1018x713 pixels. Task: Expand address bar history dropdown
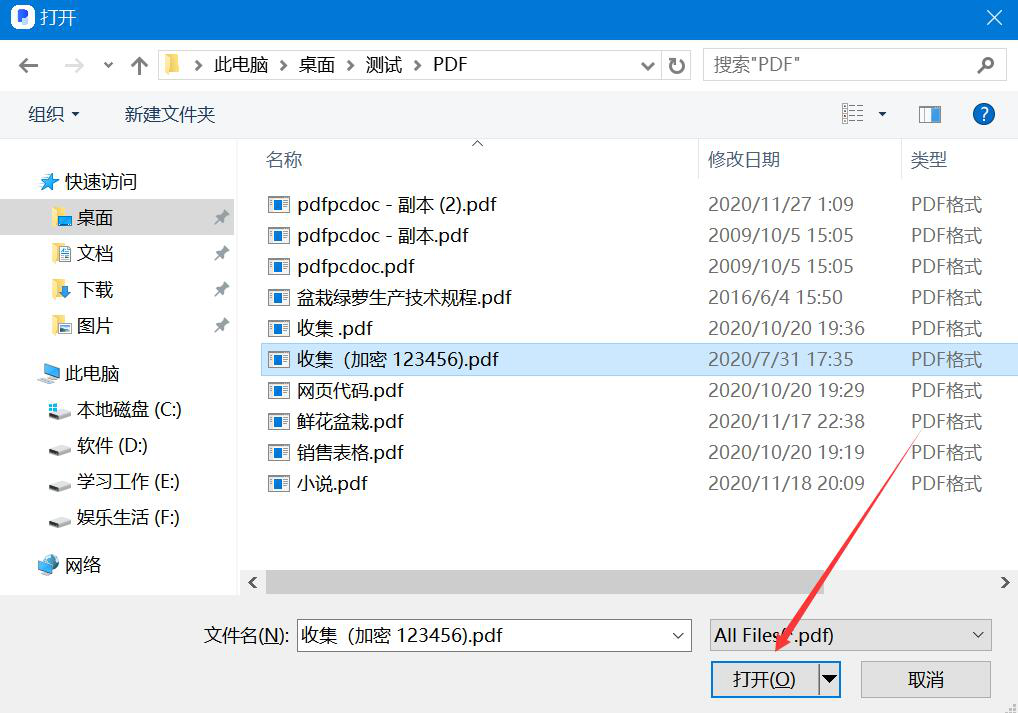(647, 65)
